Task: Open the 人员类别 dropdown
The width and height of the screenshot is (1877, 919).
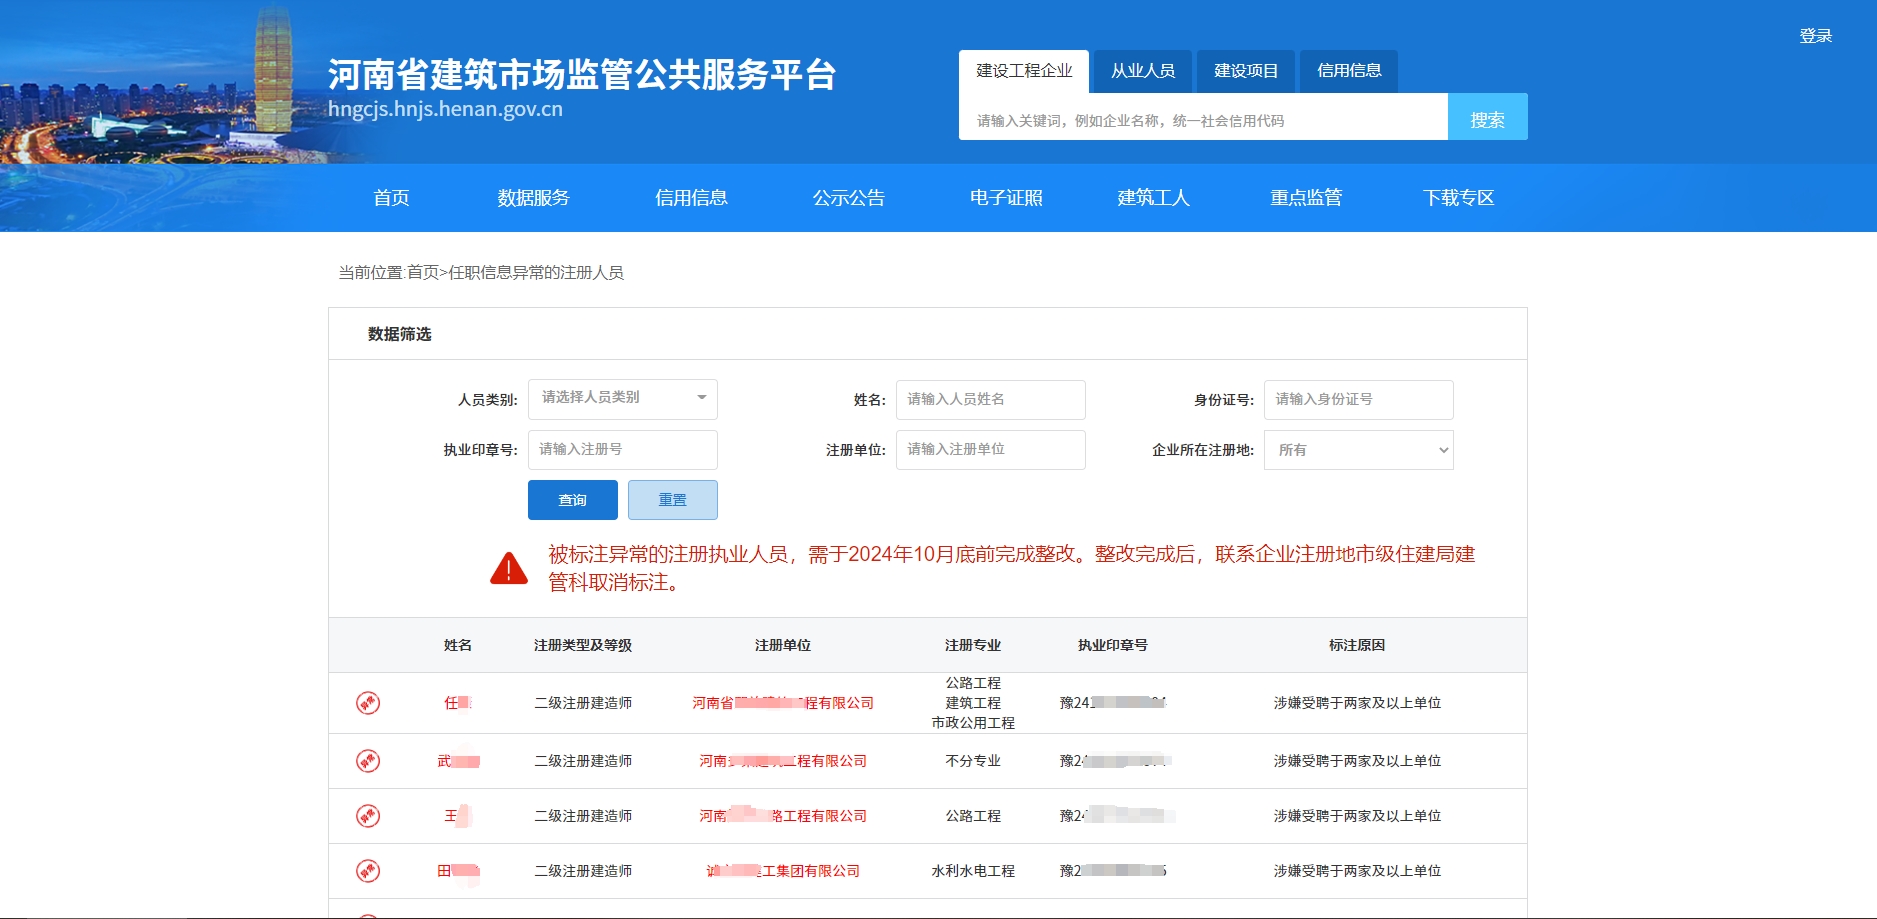Action: click(x=622, y=399)
